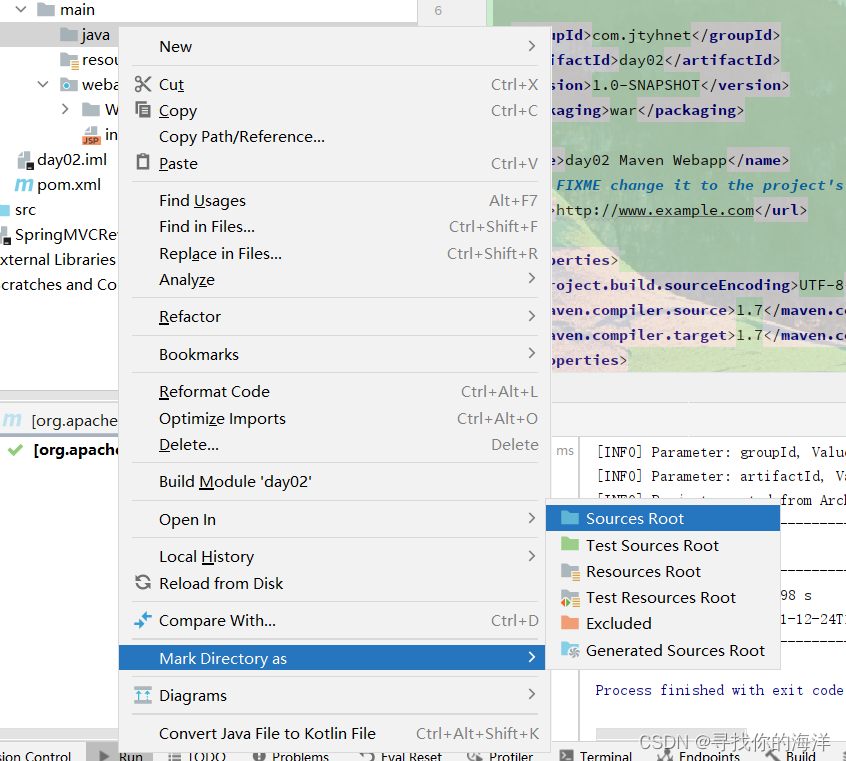Screen dimensions: 846x761
Task: Open the www.example.com link in editor
Action: point(686,210)
